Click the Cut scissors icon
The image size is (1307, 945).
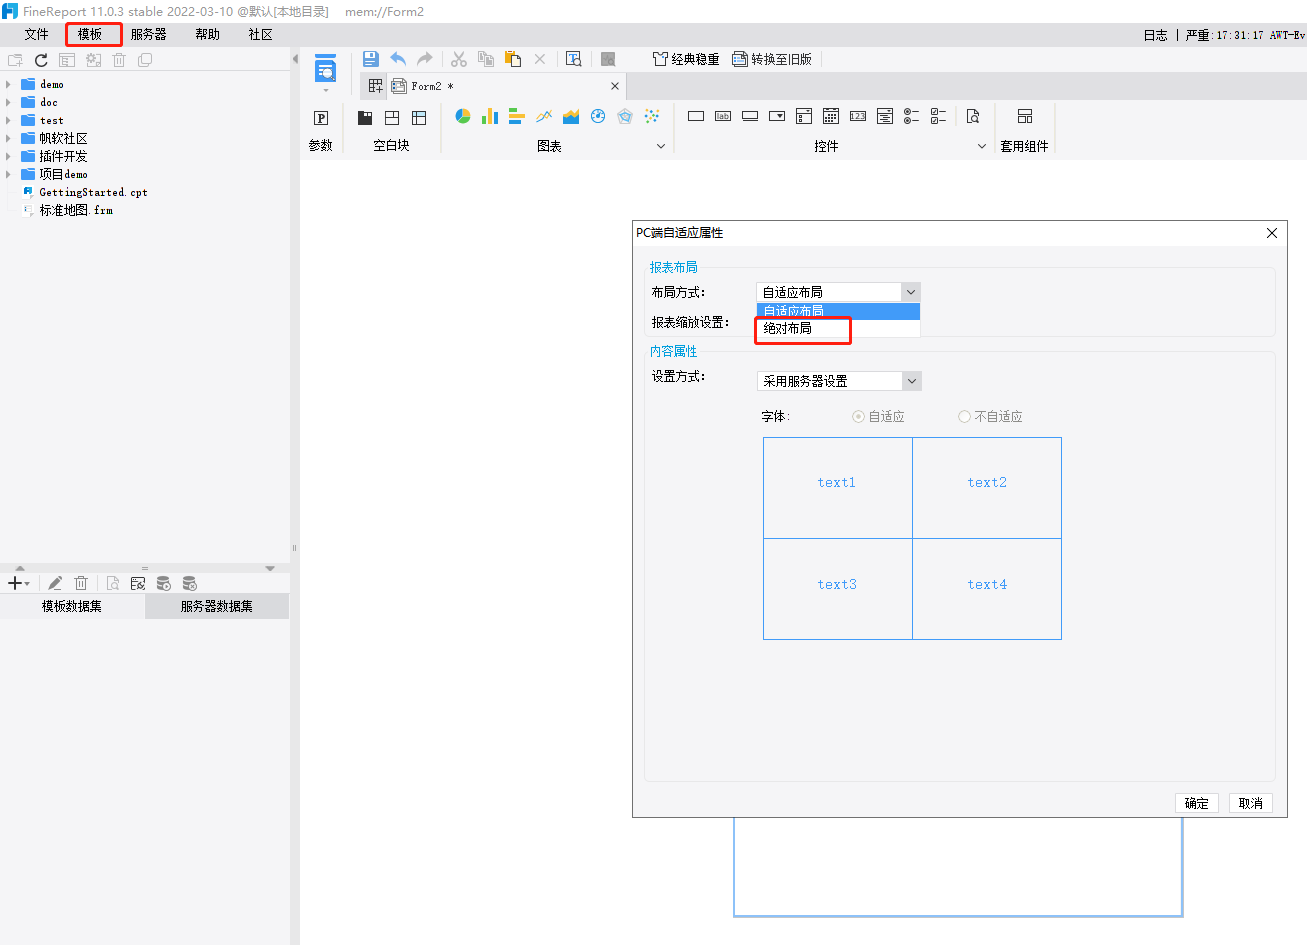click(x=459, y=59)
